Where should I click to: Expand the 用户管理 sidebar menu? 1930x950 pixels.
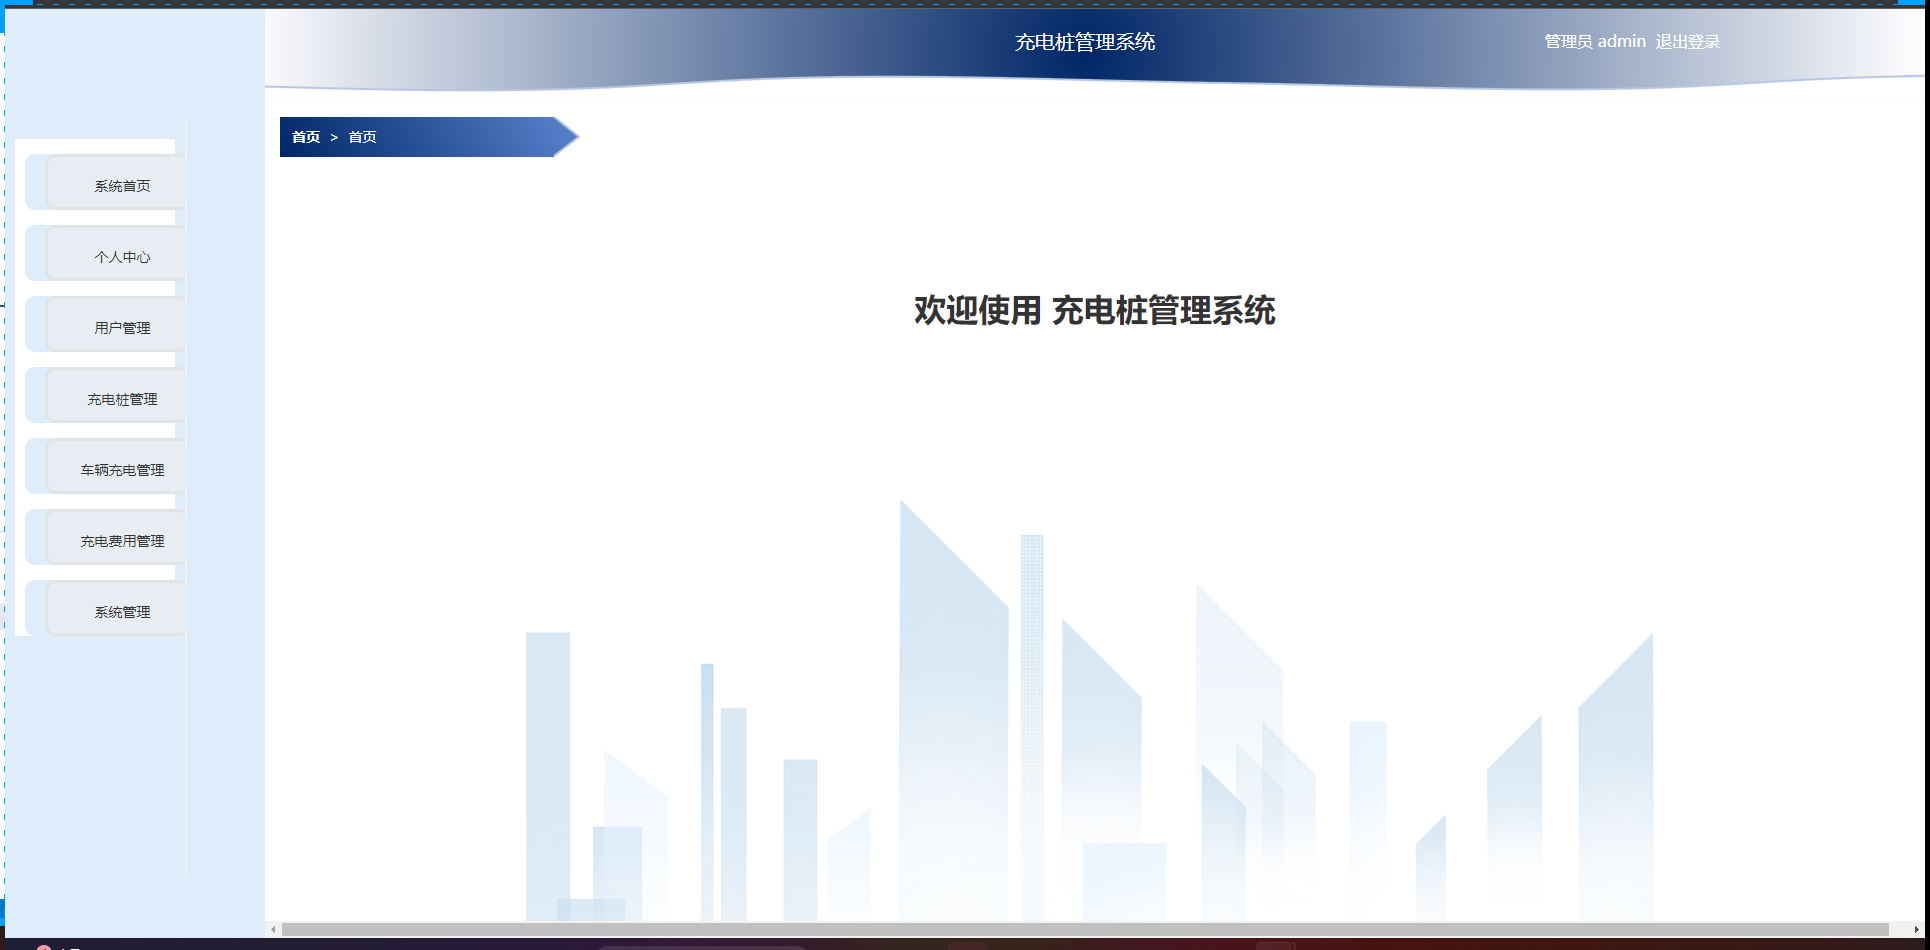pyautogui.click(x=122, y=328)
